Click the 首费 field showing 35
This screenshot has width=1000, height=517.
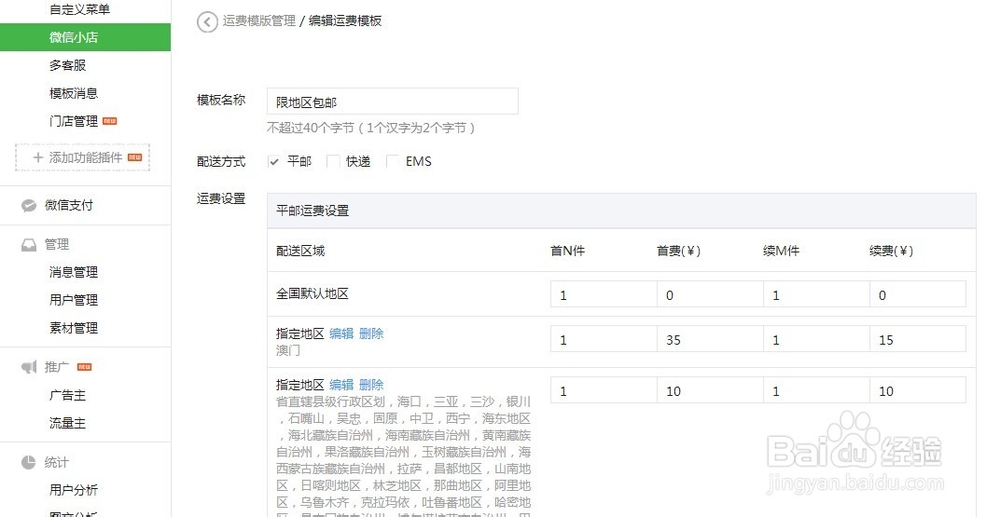pos(710,339)
